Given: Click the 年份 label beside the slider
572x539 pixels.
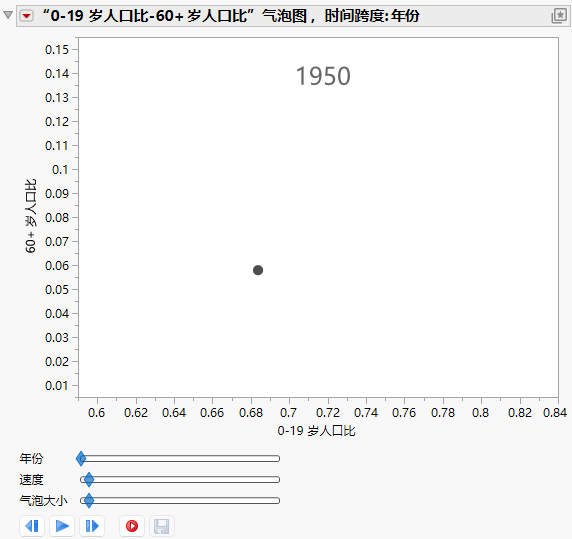Looking at the screenshot, I should point(31,458).
